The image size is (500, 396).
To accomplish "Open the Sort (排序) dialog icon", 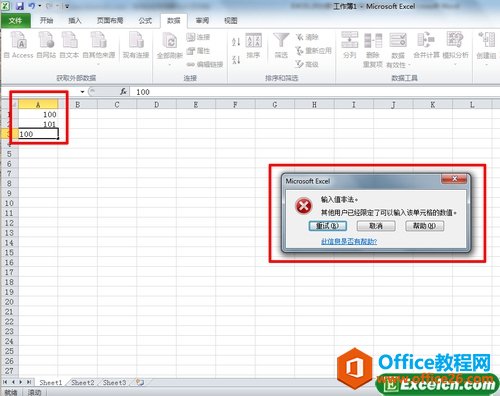I will pyautogui.click(x=253, y=46).
